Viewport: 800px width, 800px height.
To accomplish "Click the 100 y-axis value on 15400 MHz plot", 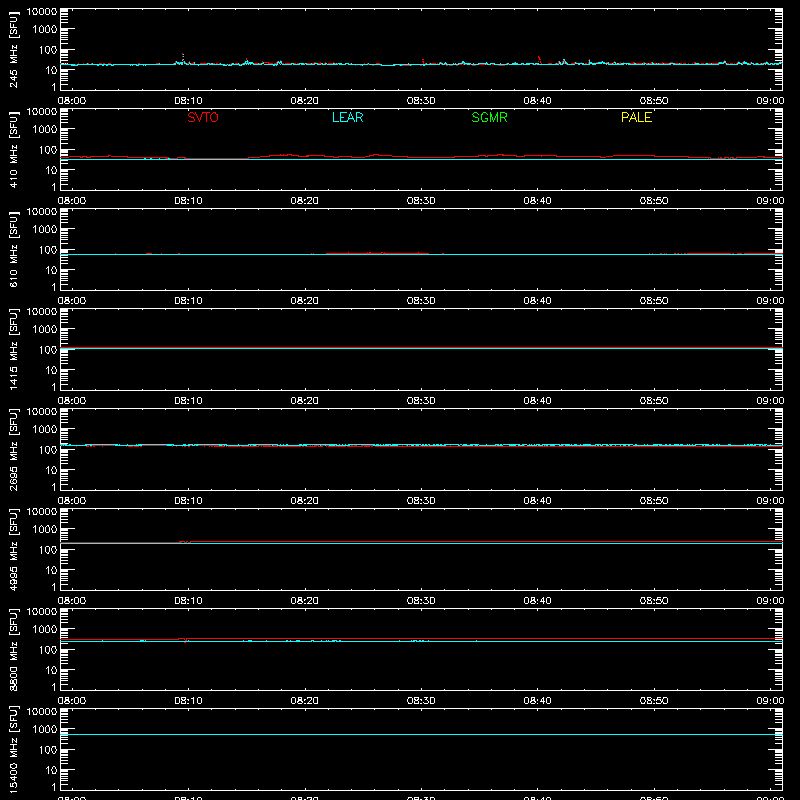I will (x=48, y=750).
